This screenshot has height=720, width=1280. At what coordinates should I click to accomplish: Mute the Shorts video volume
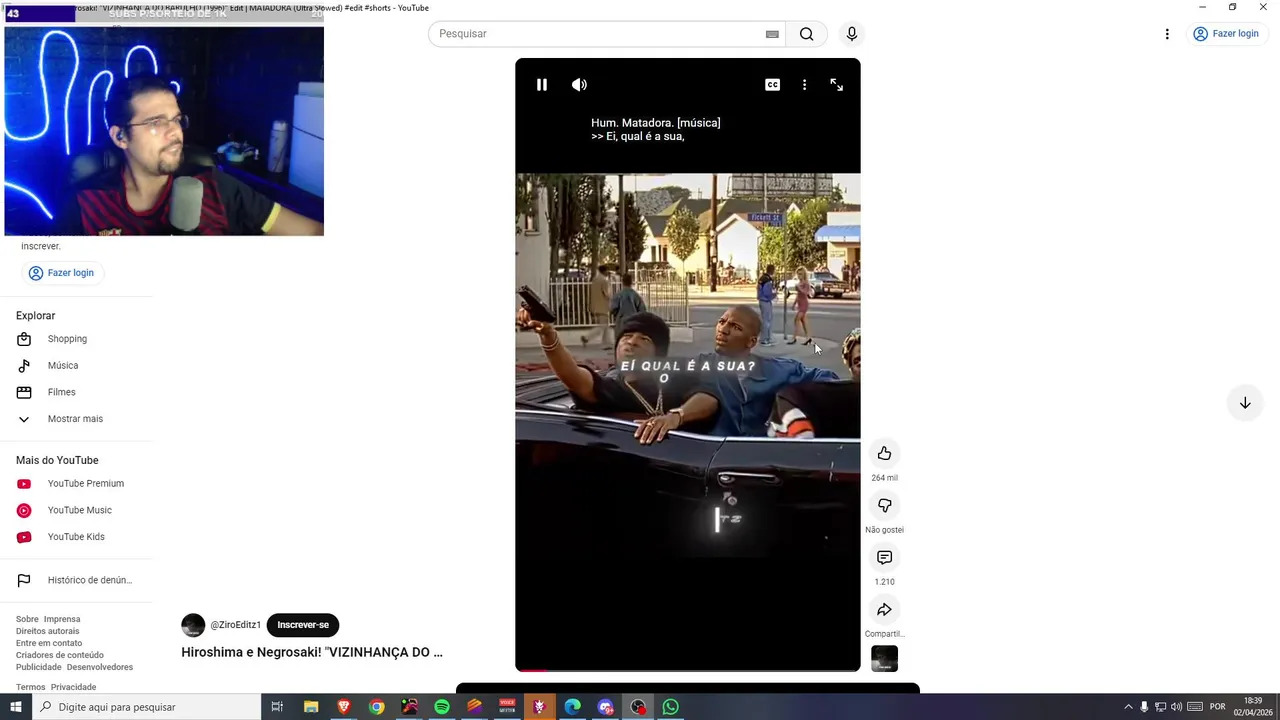coord(579,85)
